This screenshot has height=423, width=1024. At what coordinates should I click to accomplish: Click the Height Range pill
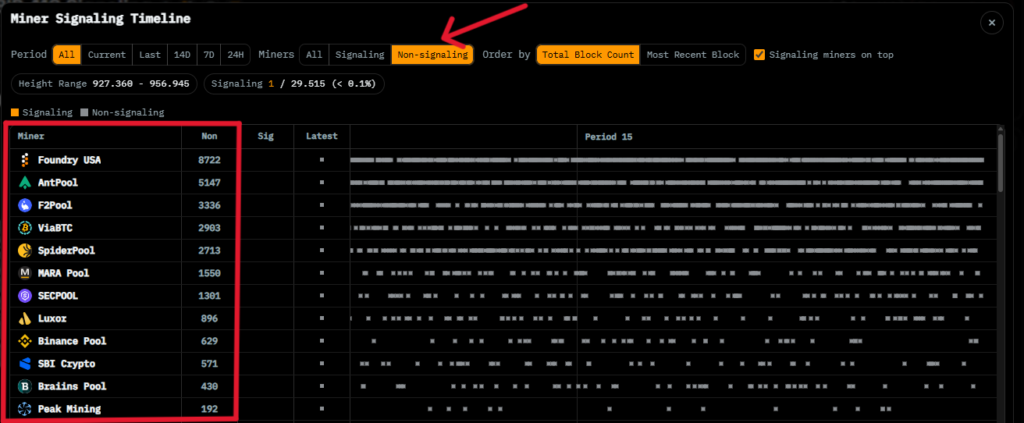tap(104, 84)
